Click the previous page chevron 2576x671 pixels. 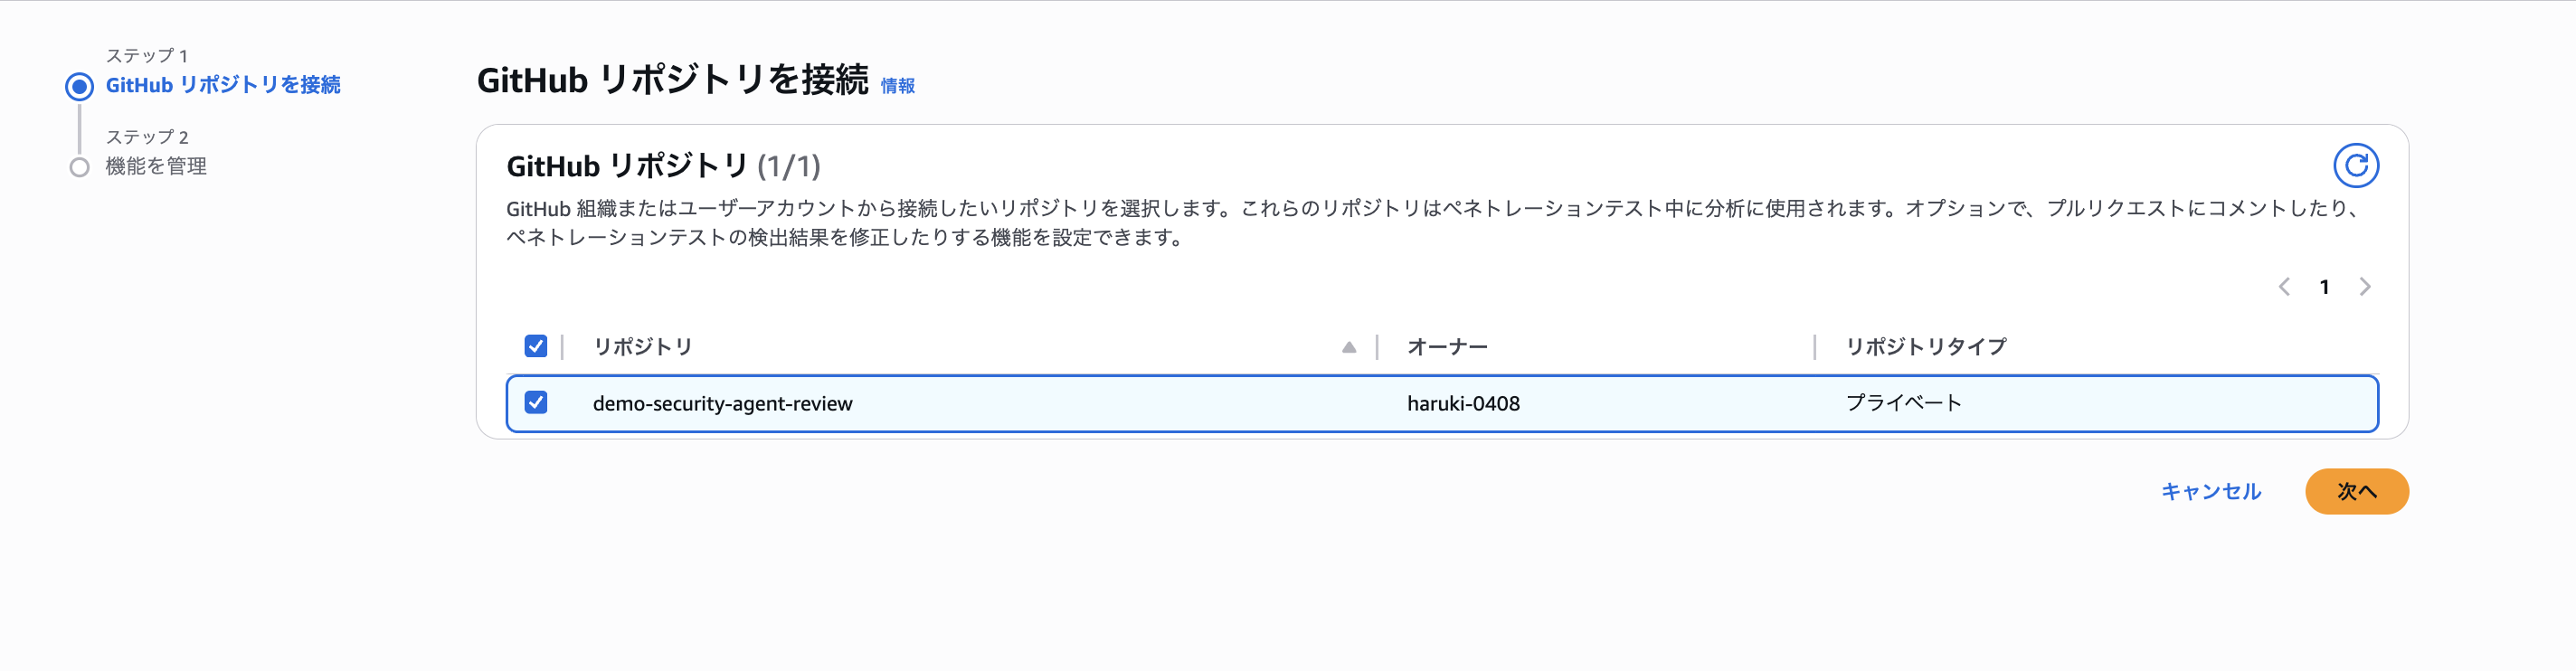(x=2284, y=287)
